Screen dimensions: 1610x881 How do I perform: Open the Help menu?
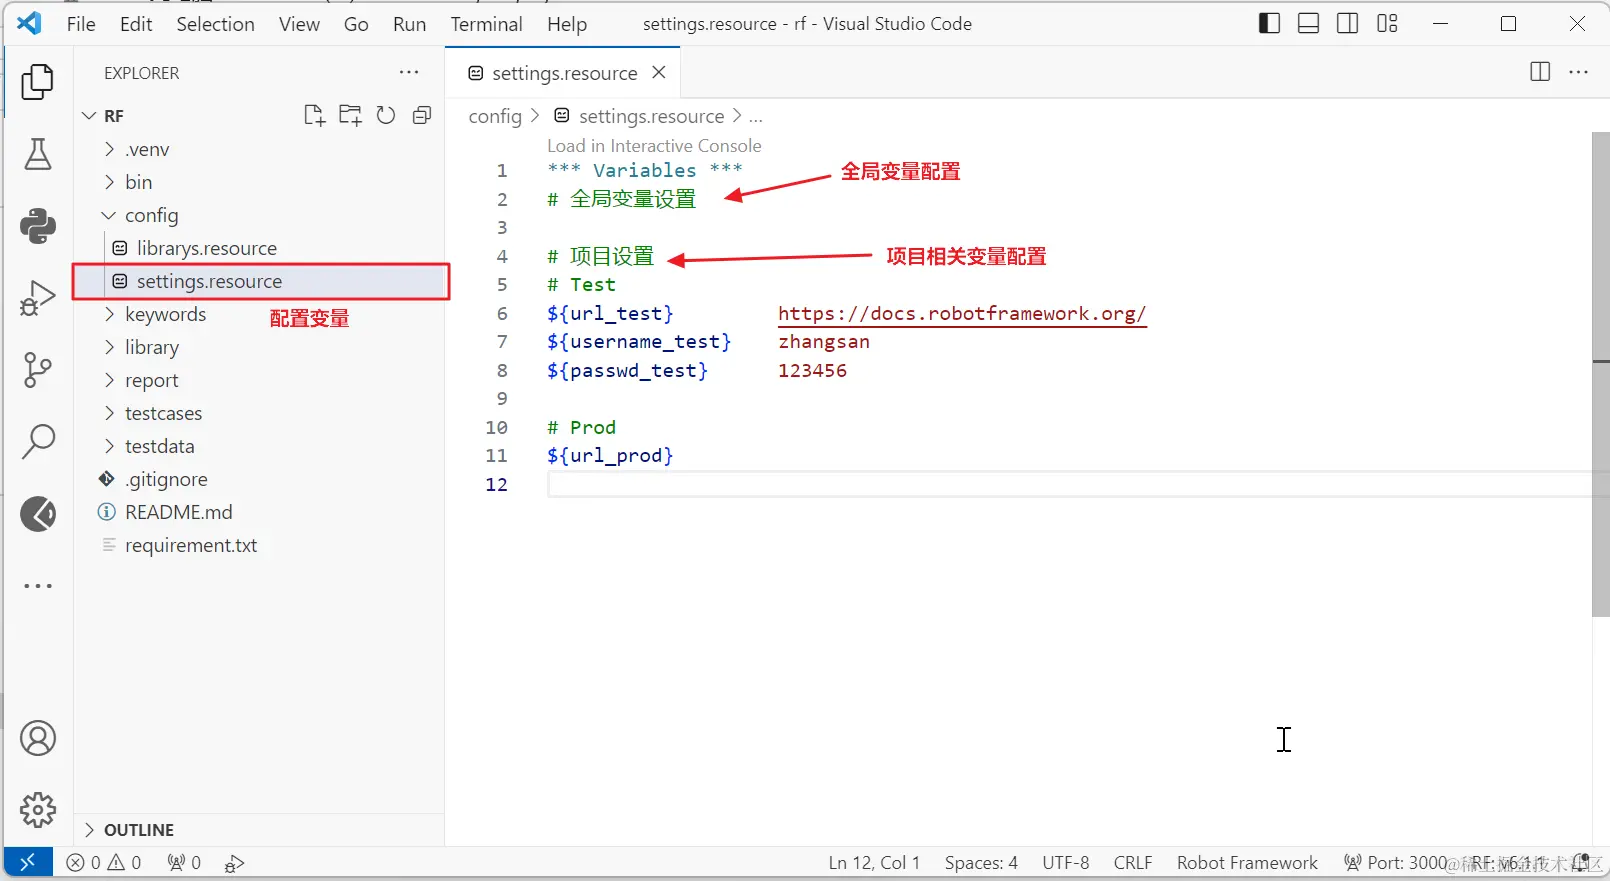(567, 24)
